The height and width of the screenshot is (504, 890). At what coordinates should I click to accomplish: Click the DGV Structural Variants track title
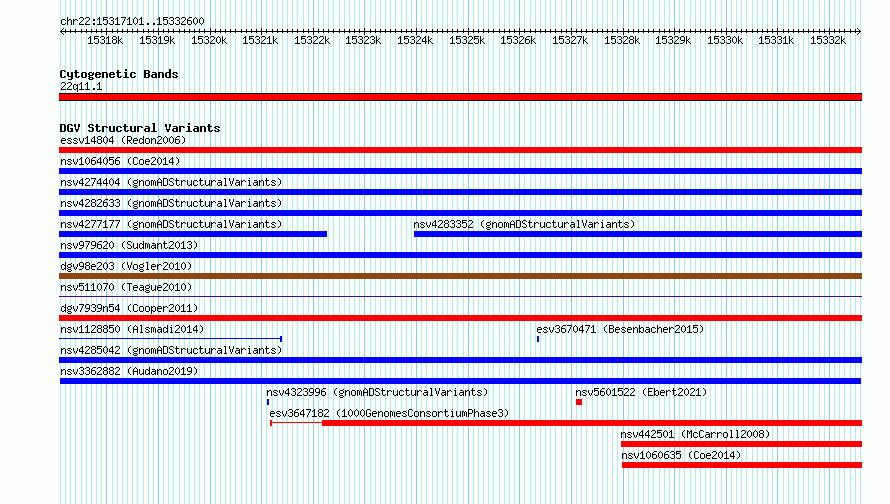click(140, 128)
